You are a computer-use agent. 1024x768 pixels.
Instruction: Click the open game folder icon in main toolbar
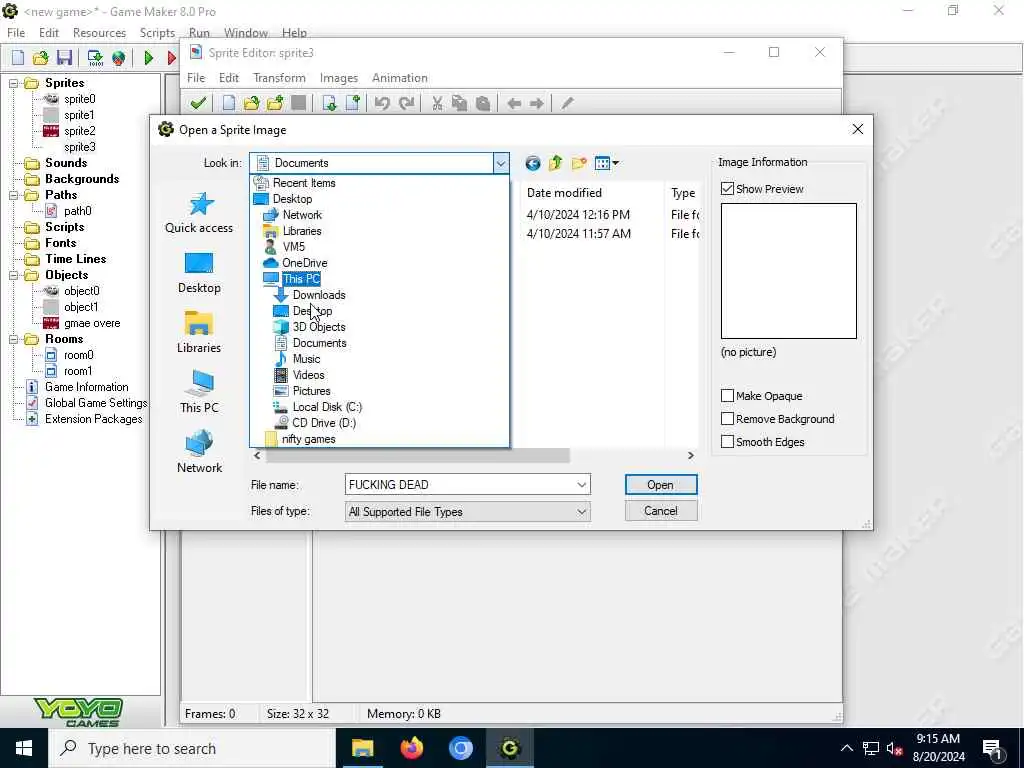(x=40, y=58)
